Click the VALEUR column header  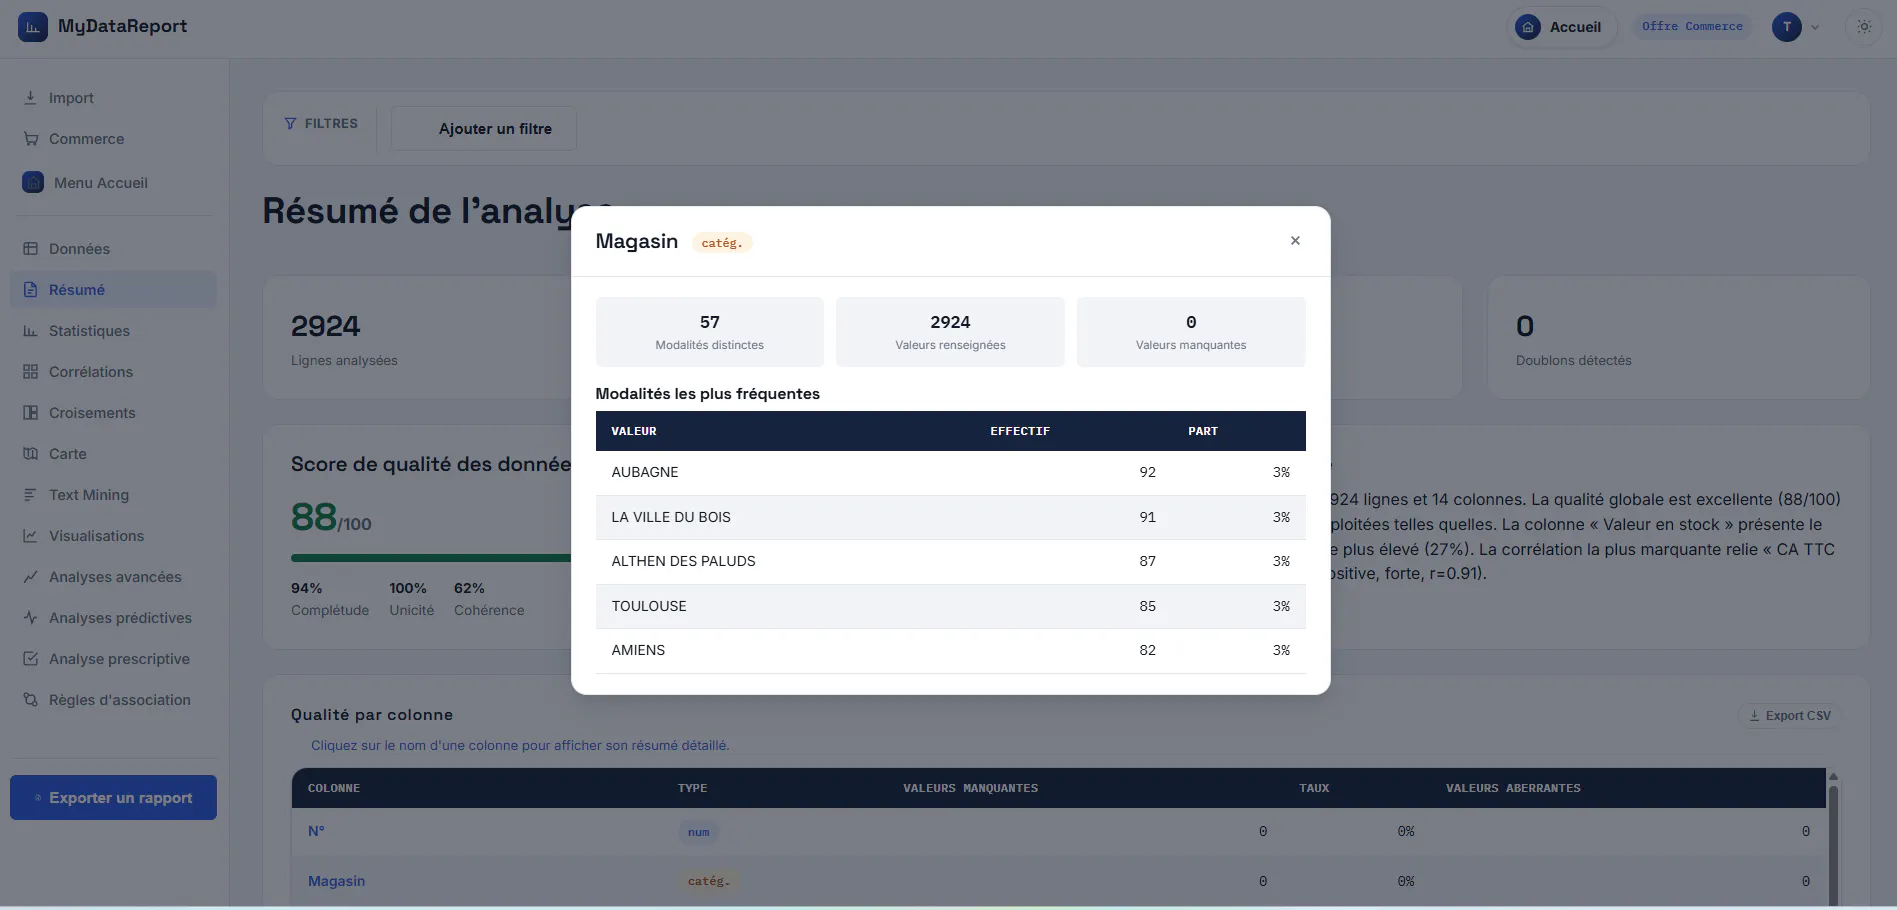[x=634, y=431]
